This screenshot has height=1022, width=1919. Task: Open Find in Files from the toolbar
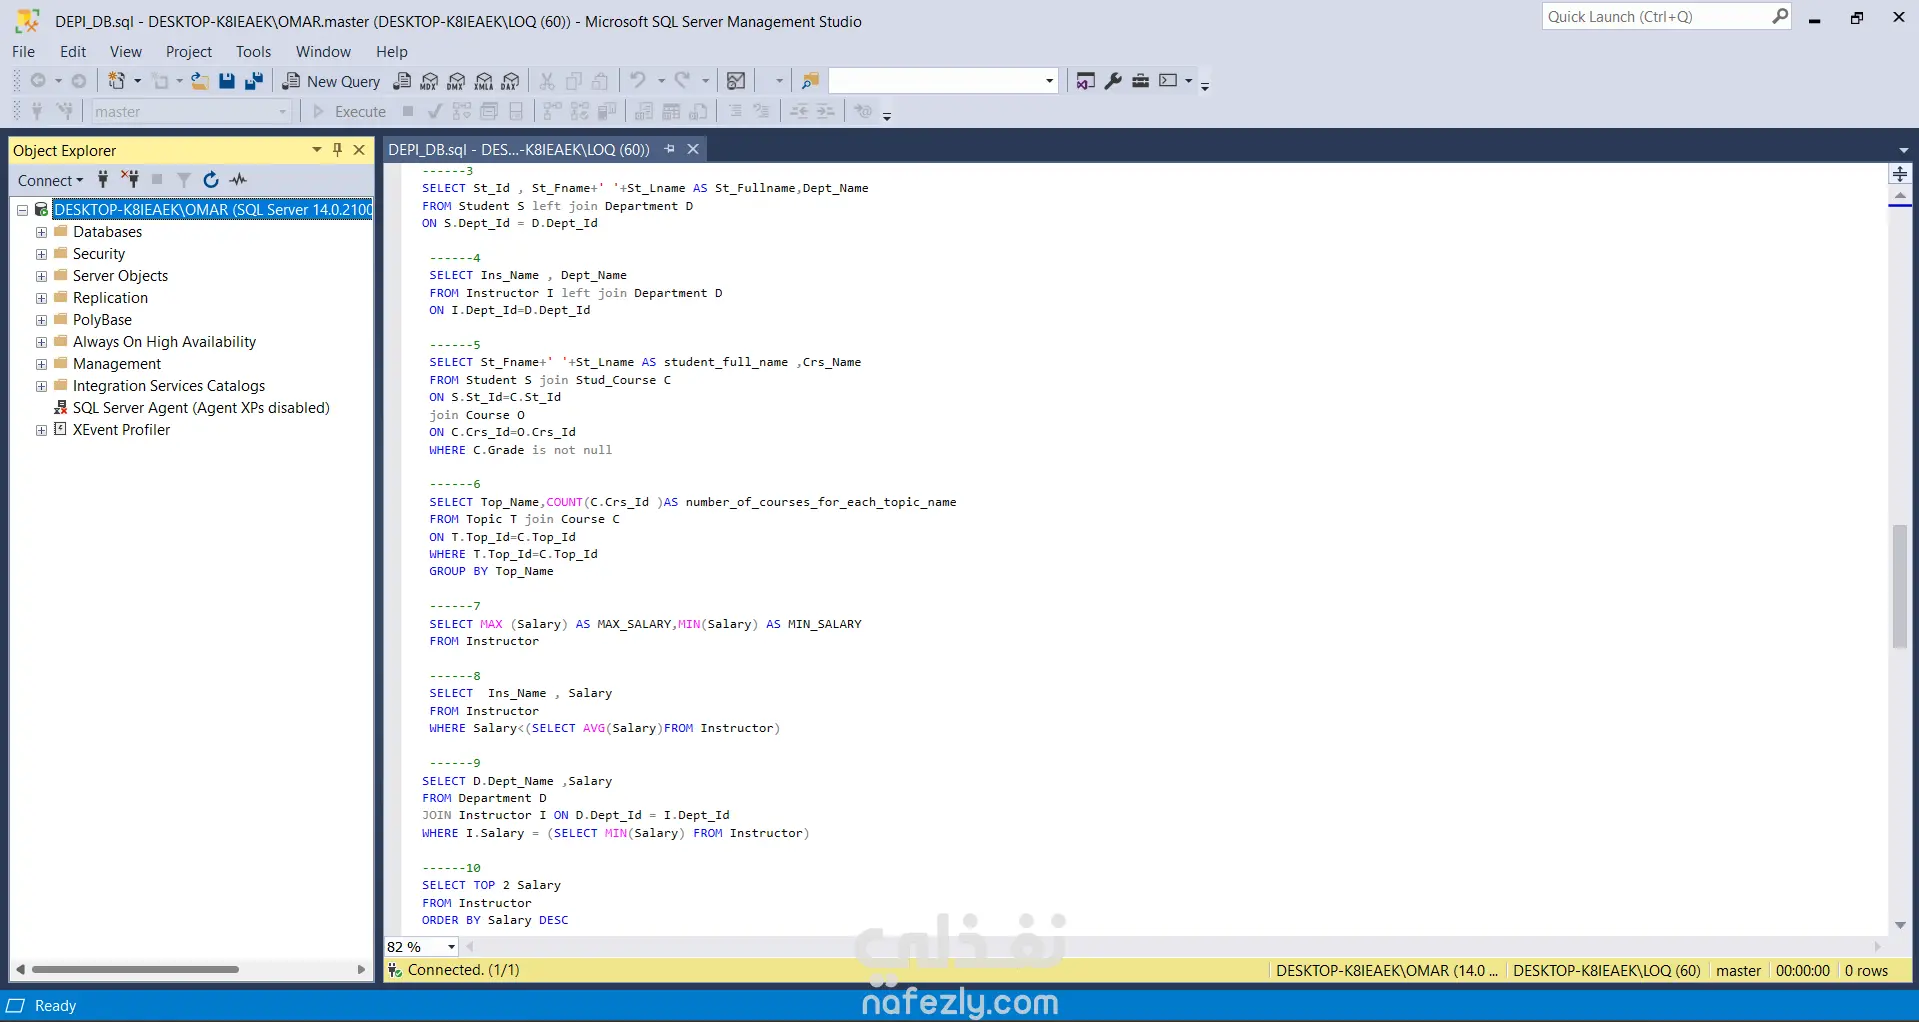(810, 81)
